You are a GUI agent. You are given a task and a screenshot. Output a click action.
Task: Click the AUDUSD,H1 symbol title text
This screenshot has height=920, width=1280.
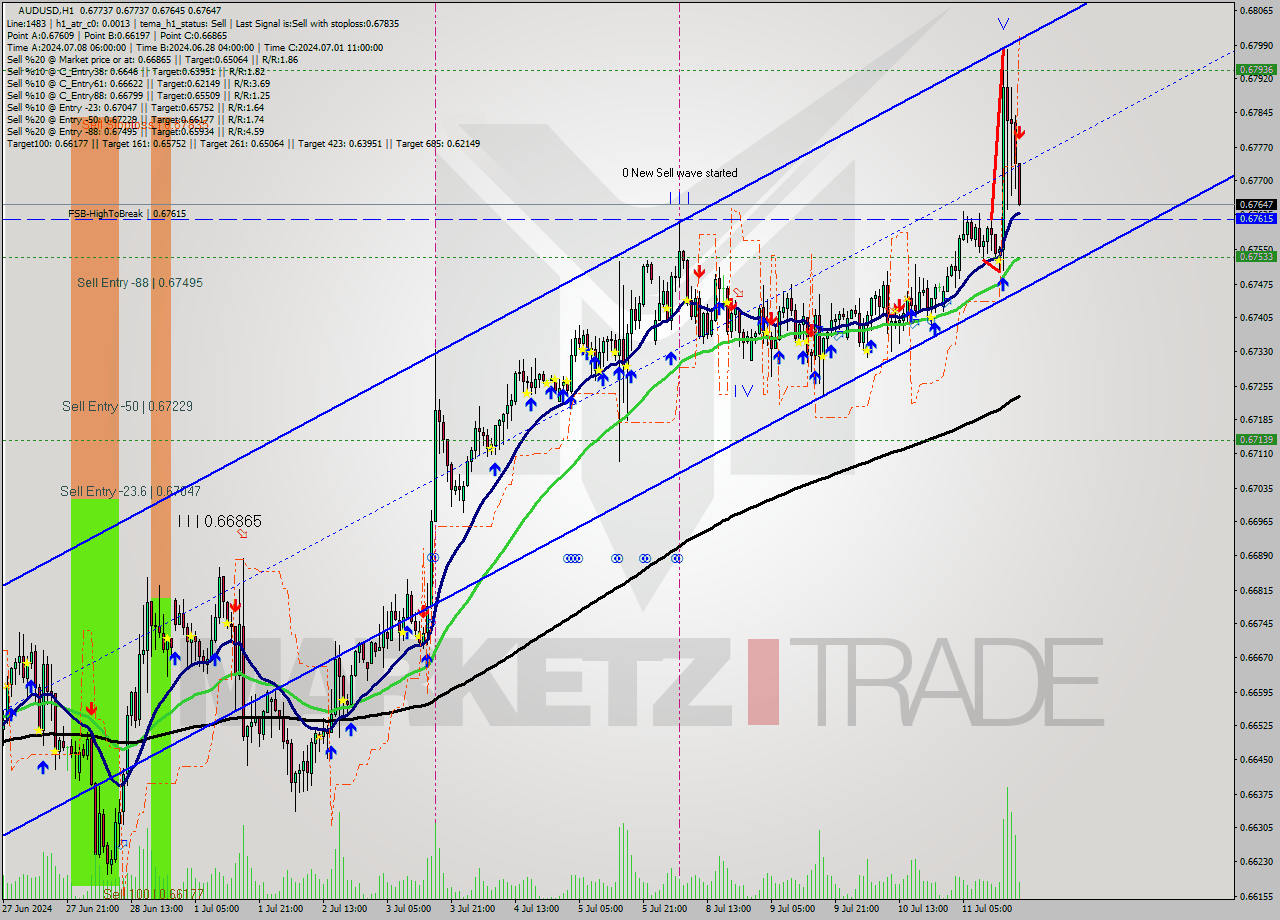47,11
